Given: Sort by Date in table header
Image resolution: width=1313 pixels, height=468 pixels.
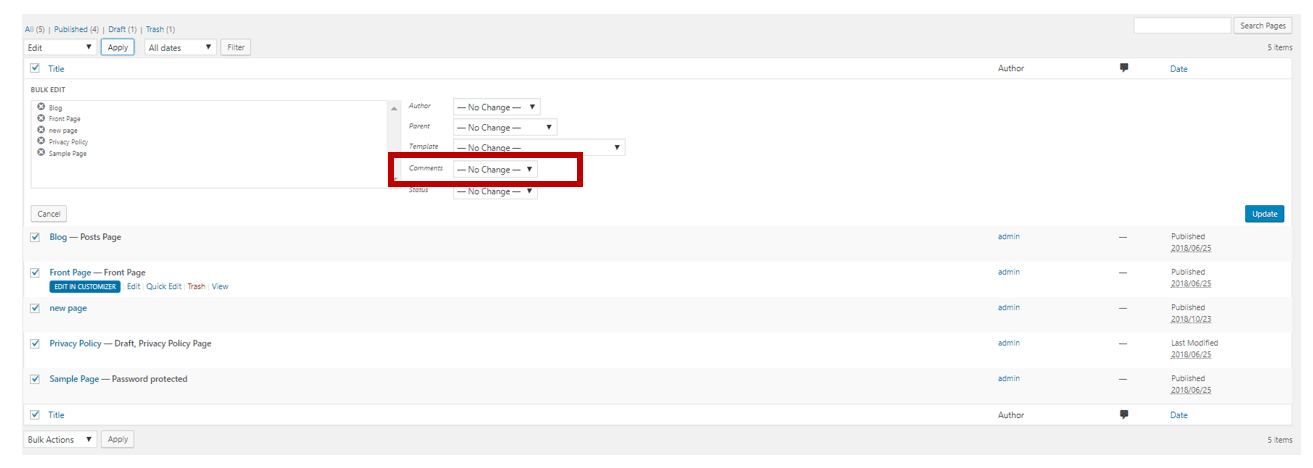Looking at the screenshot, I should point(1179,68).
